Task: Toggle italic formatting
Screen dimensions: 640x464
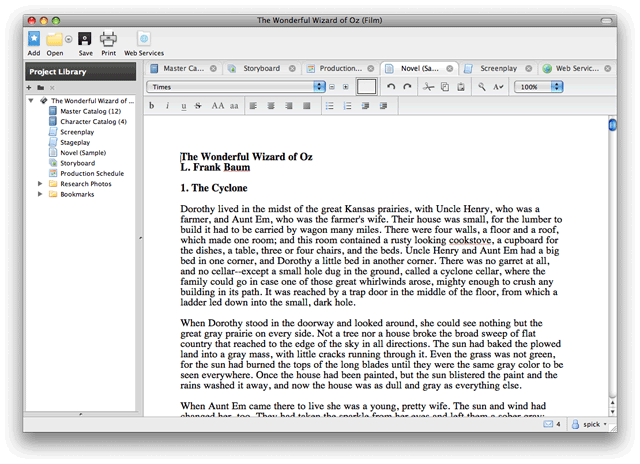Action: (167, 106)
